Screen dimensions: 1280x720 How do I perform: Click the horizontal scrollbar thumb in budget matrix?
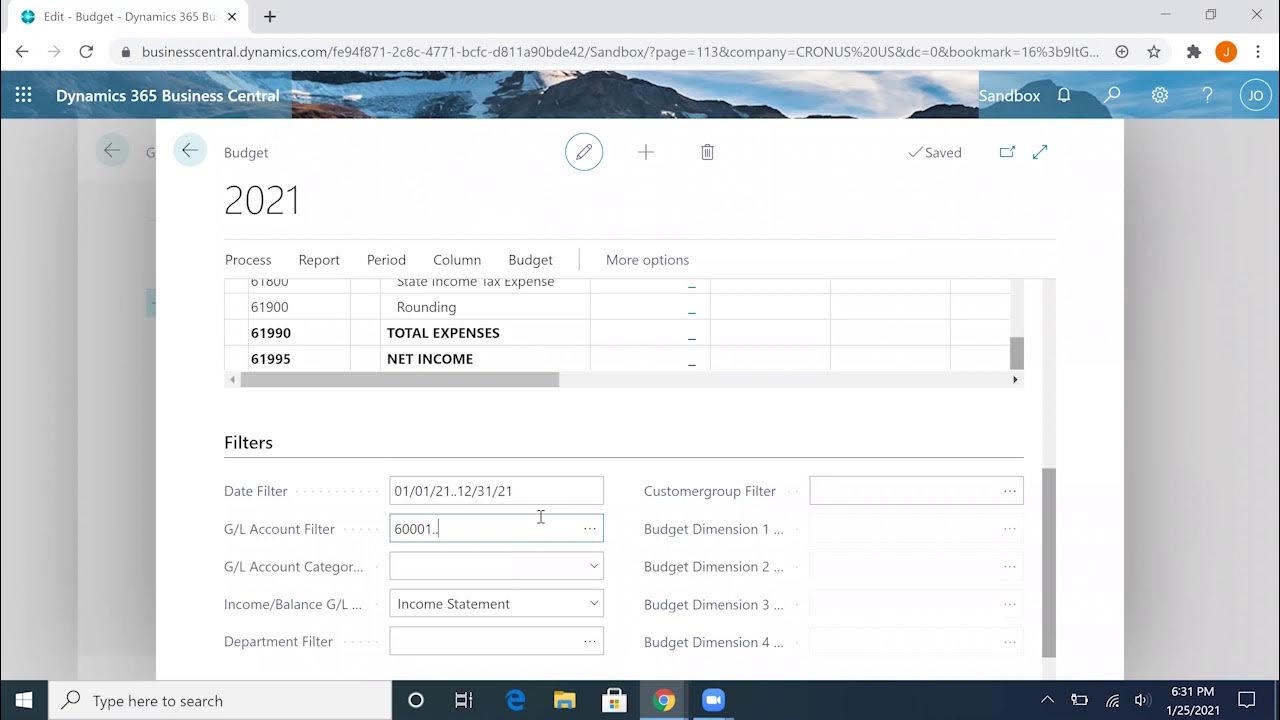click(400, 380)
